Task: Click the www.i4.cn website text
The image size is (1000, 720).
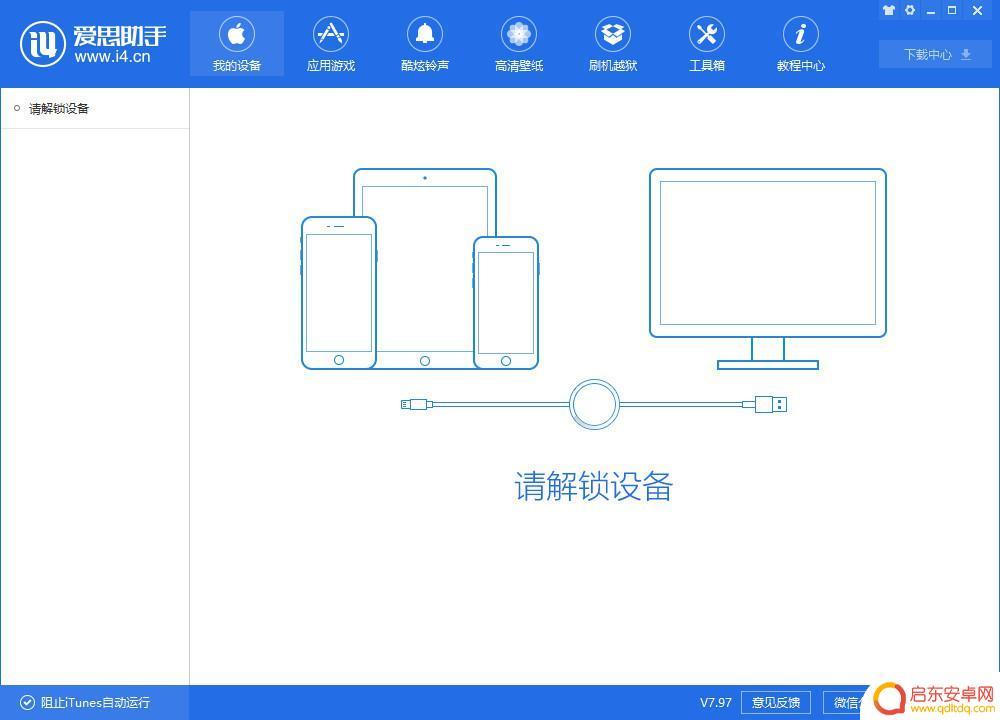Action: coord(112,56)
